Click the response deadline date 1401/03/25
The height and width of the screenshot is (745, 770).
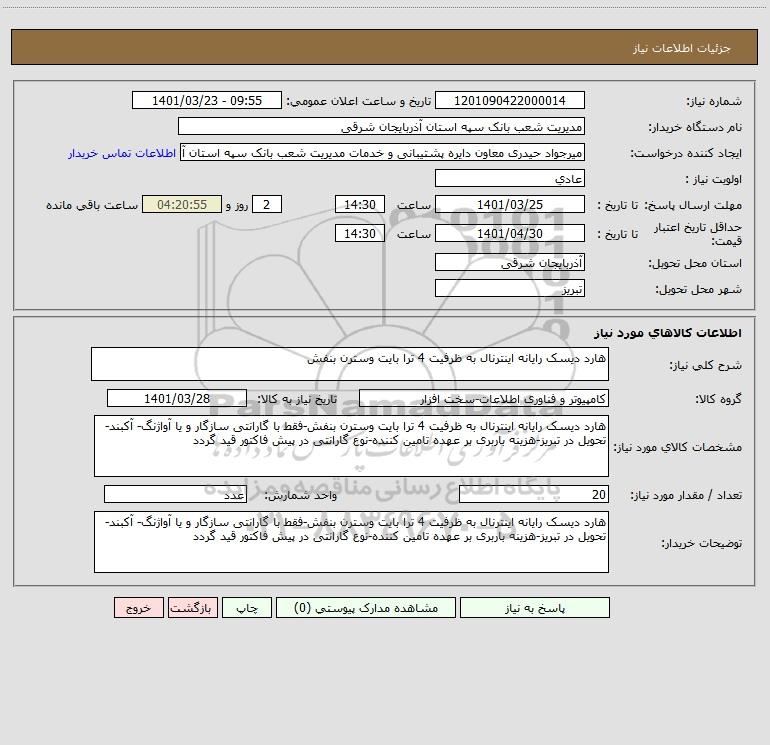(x=510, y=204)
